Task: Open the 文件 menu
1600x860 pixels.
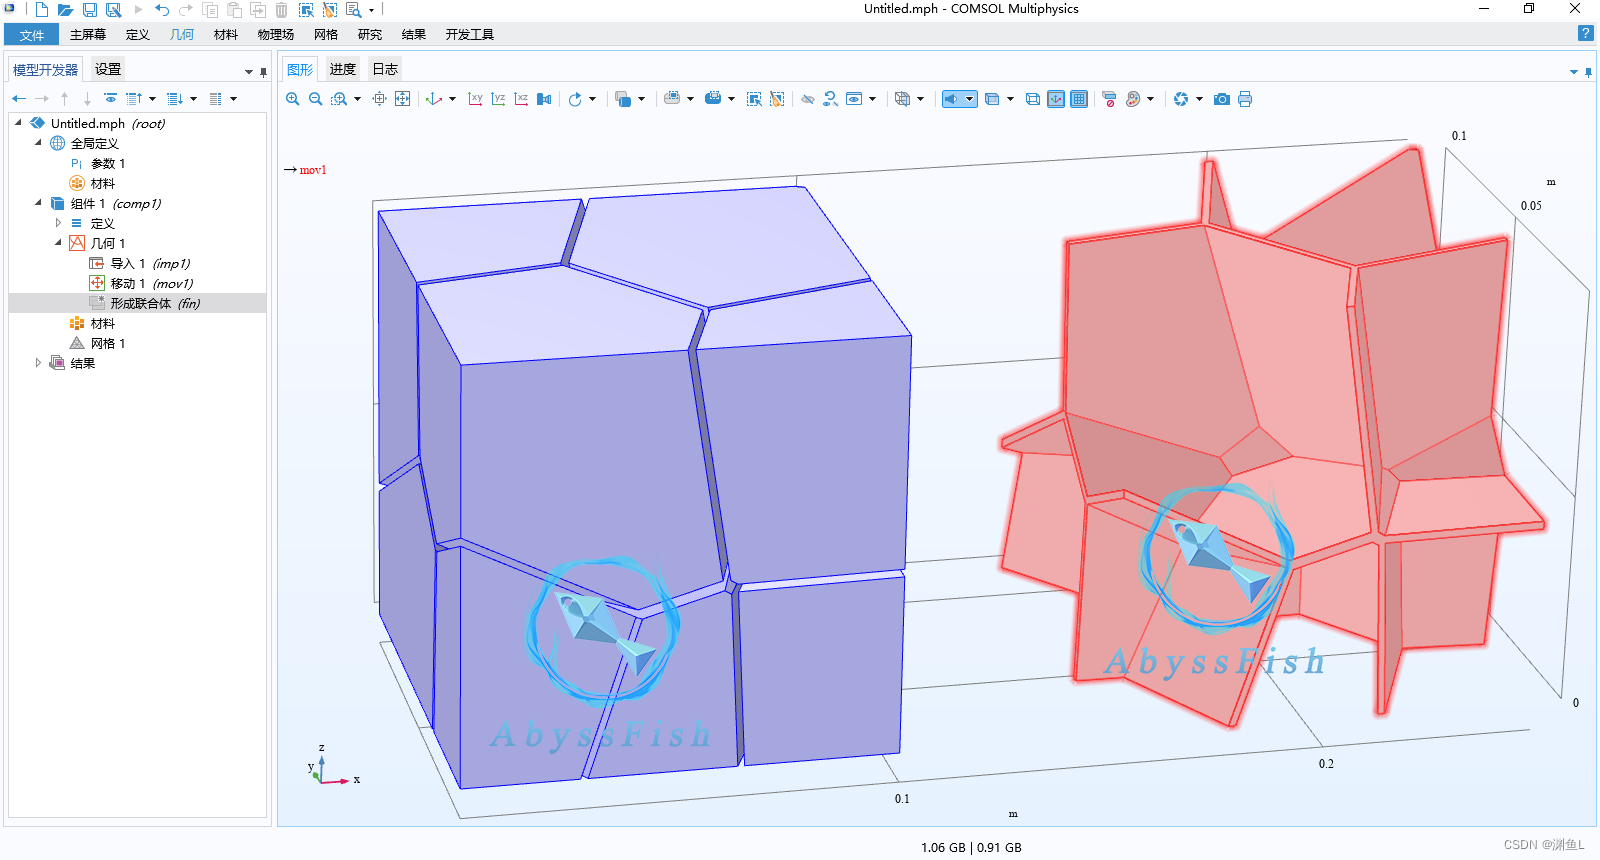Action: (x=32, y=35)
